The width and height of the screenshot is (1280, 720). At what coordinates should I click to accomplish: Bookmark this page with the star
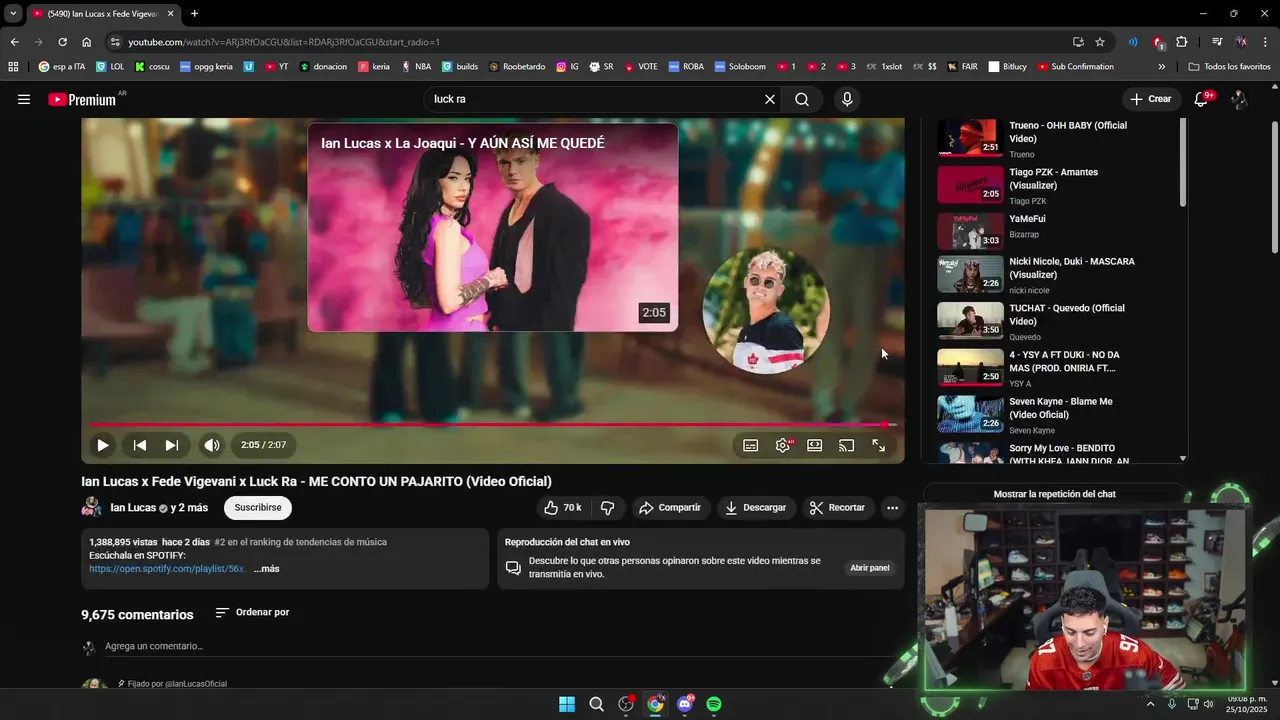pyautogui.click(x=1100, y=42)
